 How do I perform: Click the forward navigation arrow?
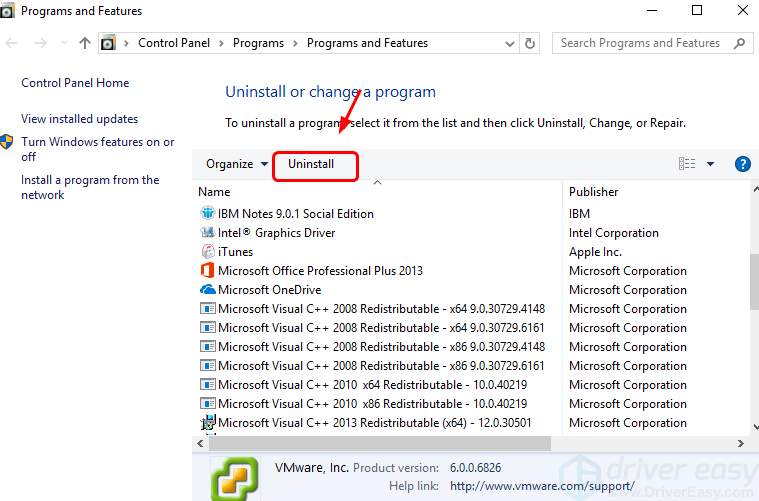[41, 43]
